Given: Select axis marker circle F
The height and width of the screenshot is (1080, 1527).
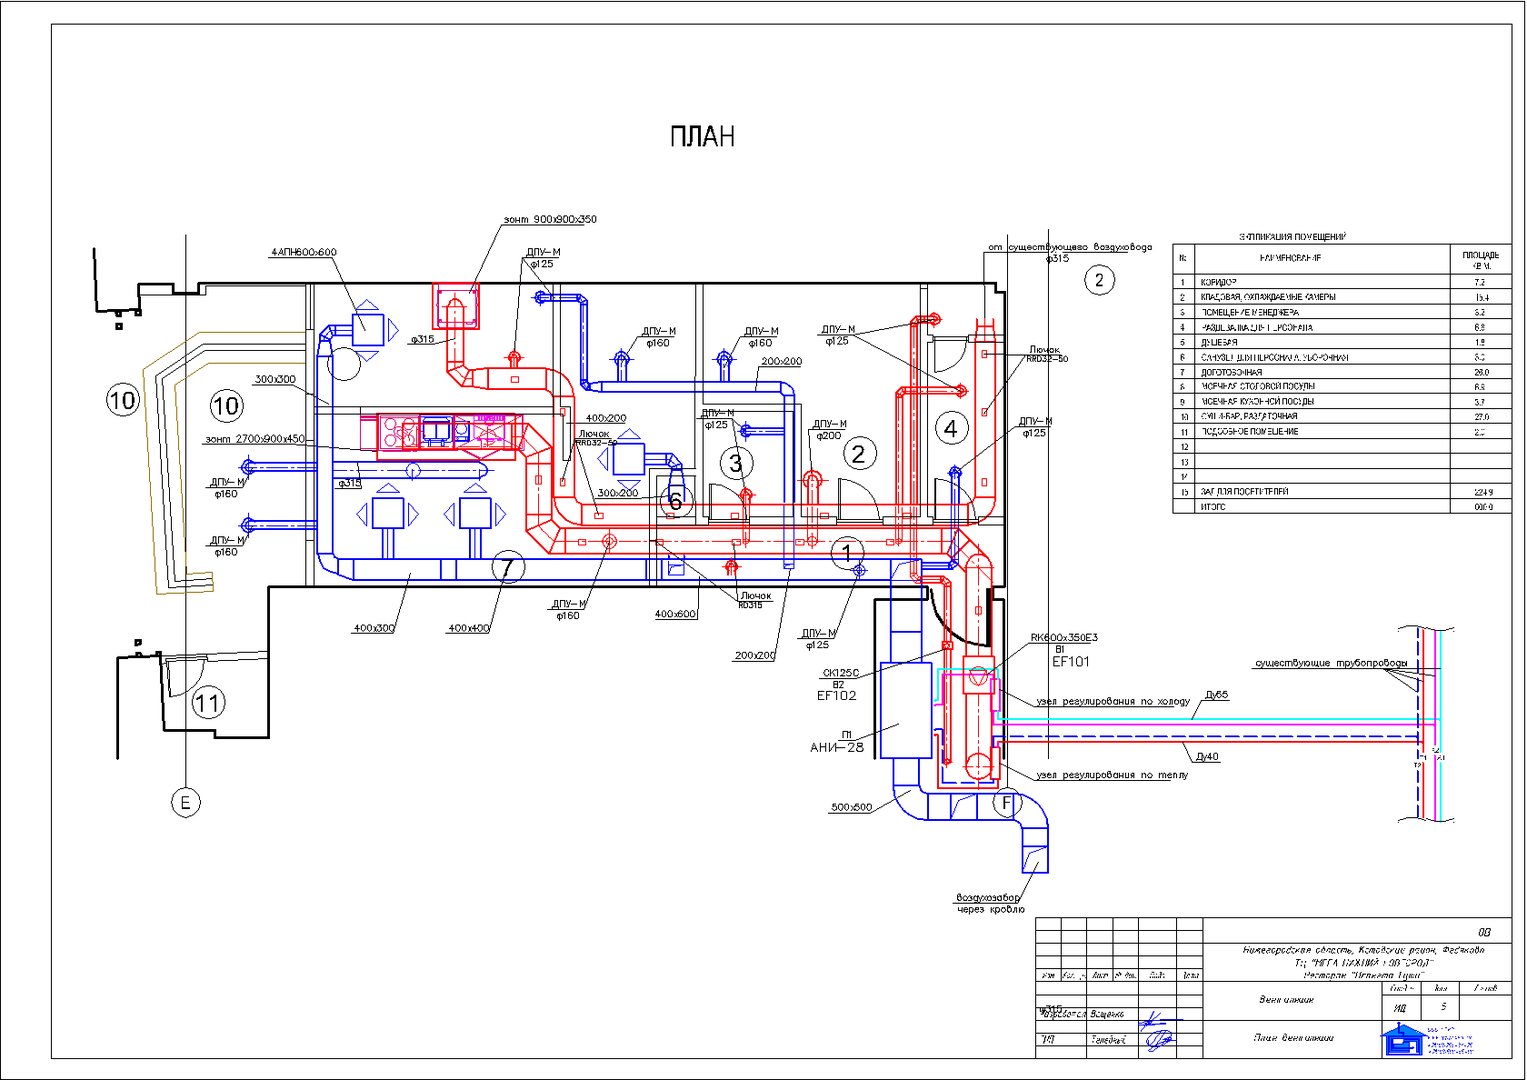Looking at the screenshot, I should 1007,803.
